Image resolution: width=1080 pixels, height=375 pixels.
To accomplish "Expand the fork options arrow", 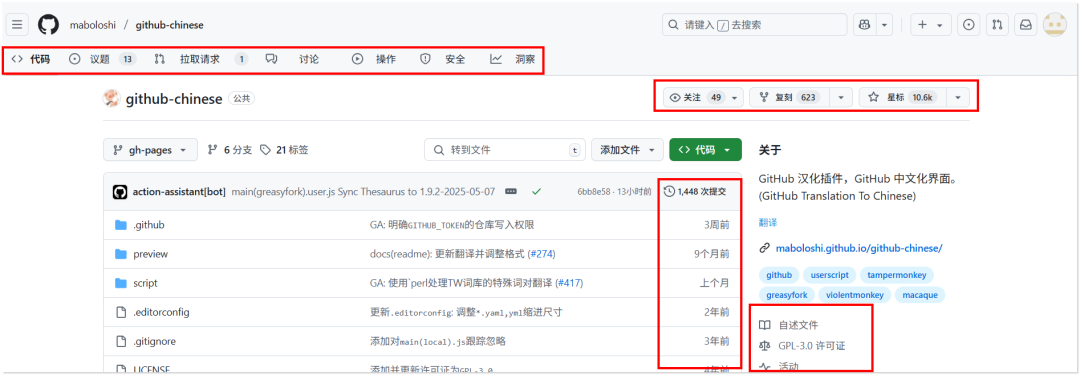I will tap(840, 98).
